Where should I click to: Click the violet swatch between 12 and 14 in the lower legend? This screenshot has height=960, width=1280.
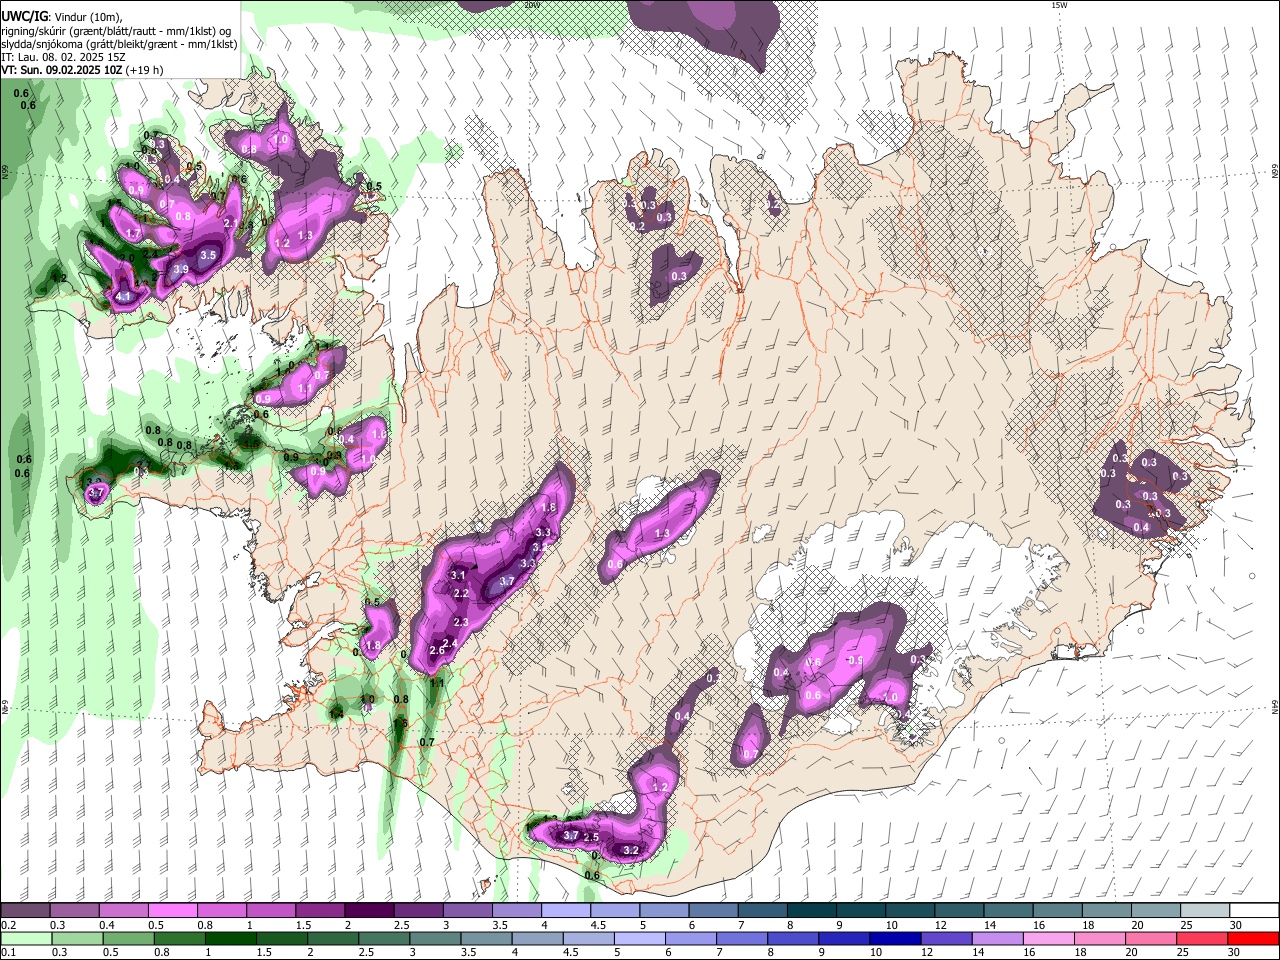pos(946,938)
